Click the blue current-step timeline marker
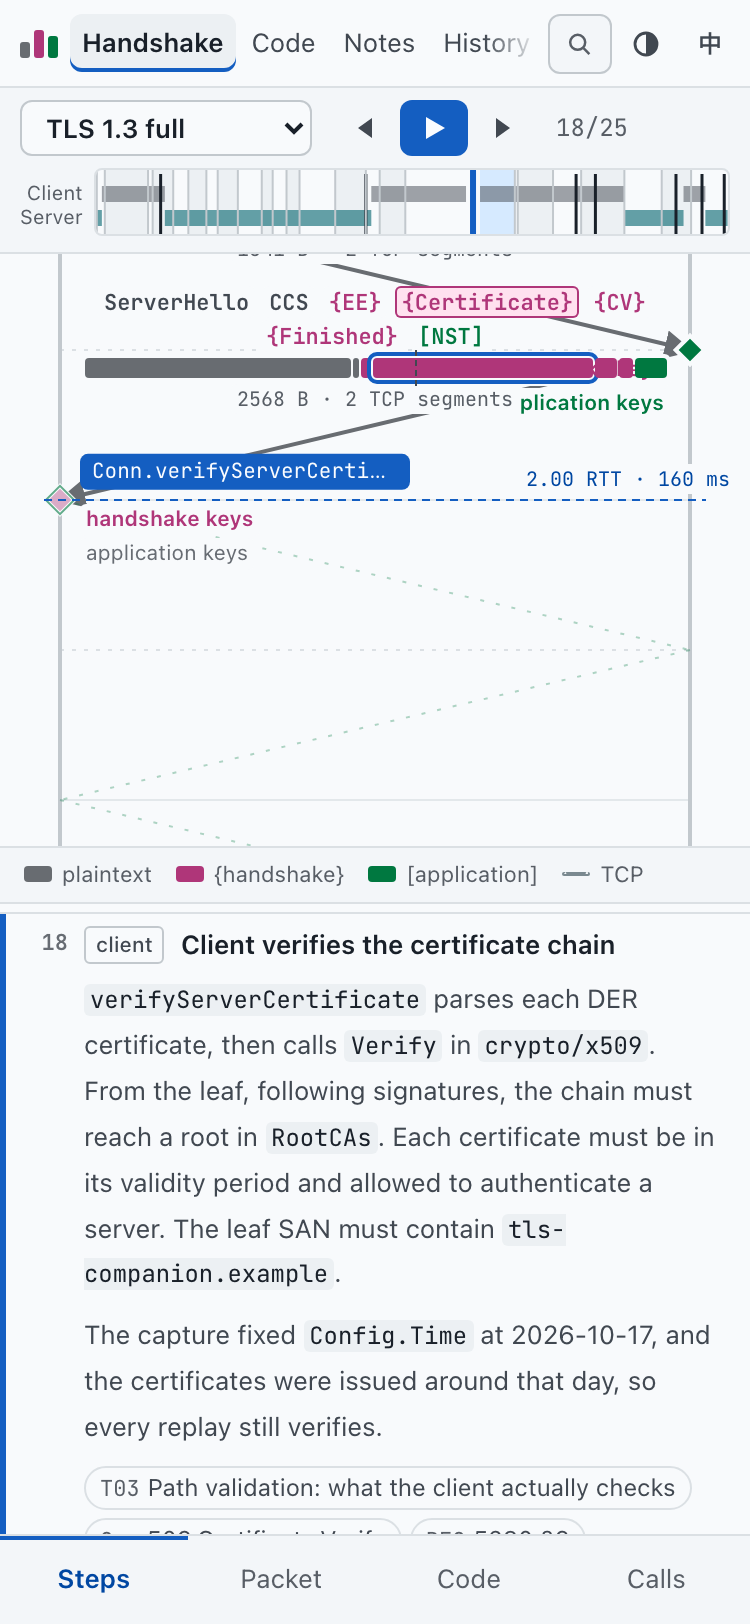Image resolution: width=750 pixels, height=1624 pixels. pyautogui.click(x=473, y=202)
